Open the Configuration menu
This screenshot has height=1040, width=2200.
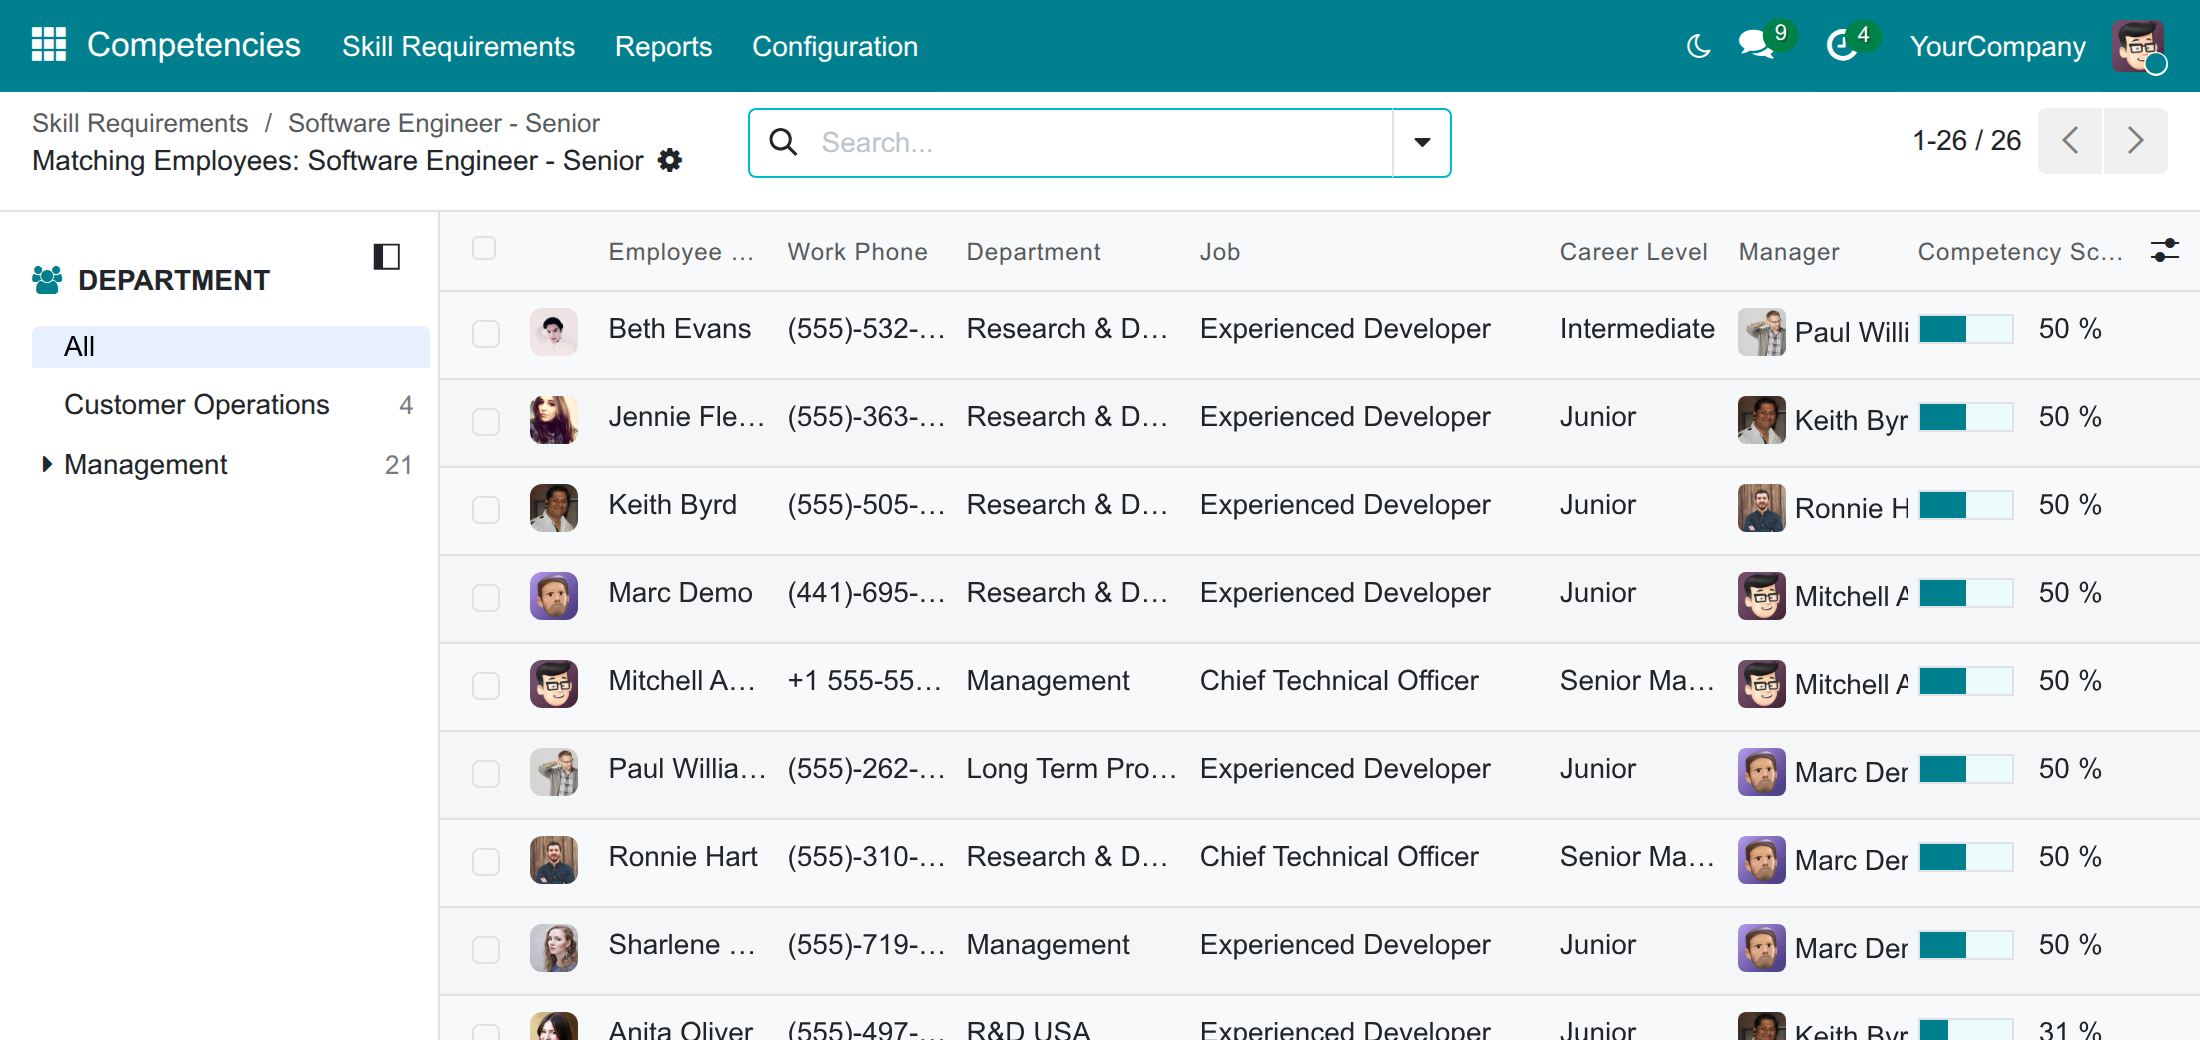tap(835, 46)
